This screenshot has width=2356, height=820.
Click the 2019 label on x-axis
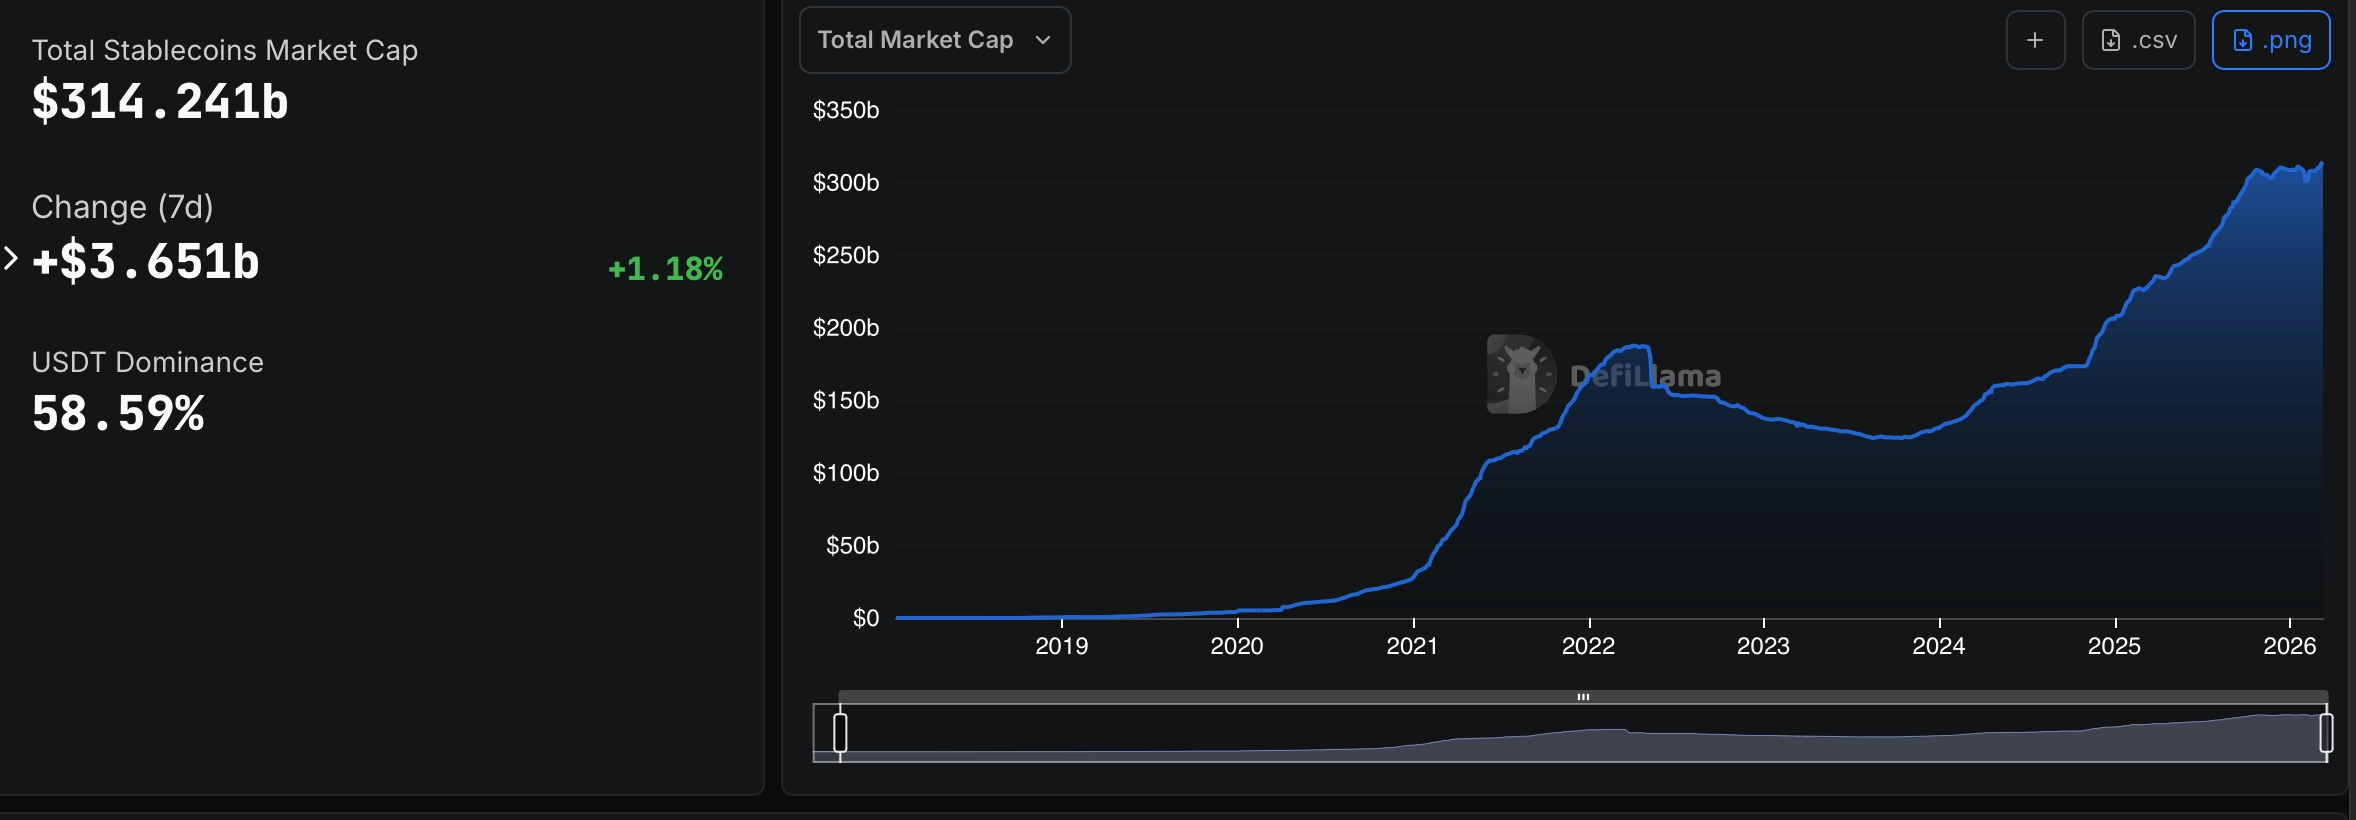(x=1061, y=646)
